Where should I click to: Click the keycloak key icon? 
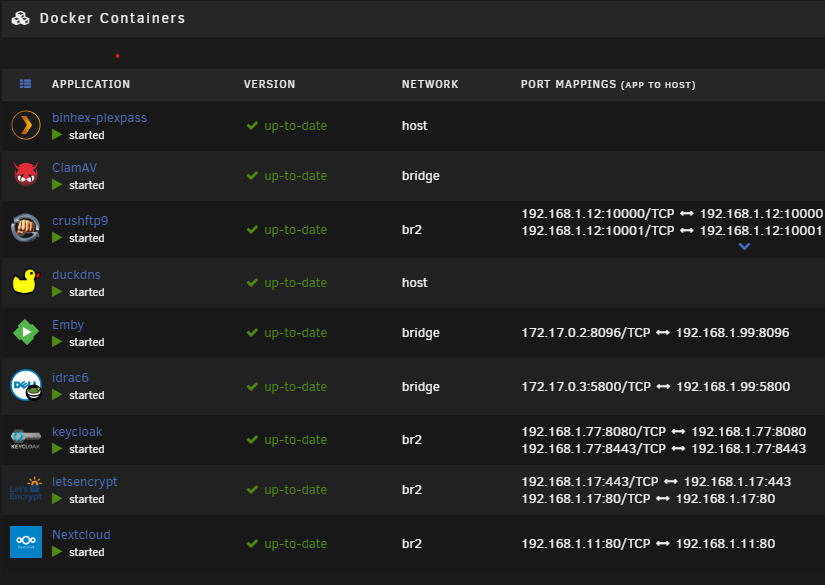[x=26, y=439]
